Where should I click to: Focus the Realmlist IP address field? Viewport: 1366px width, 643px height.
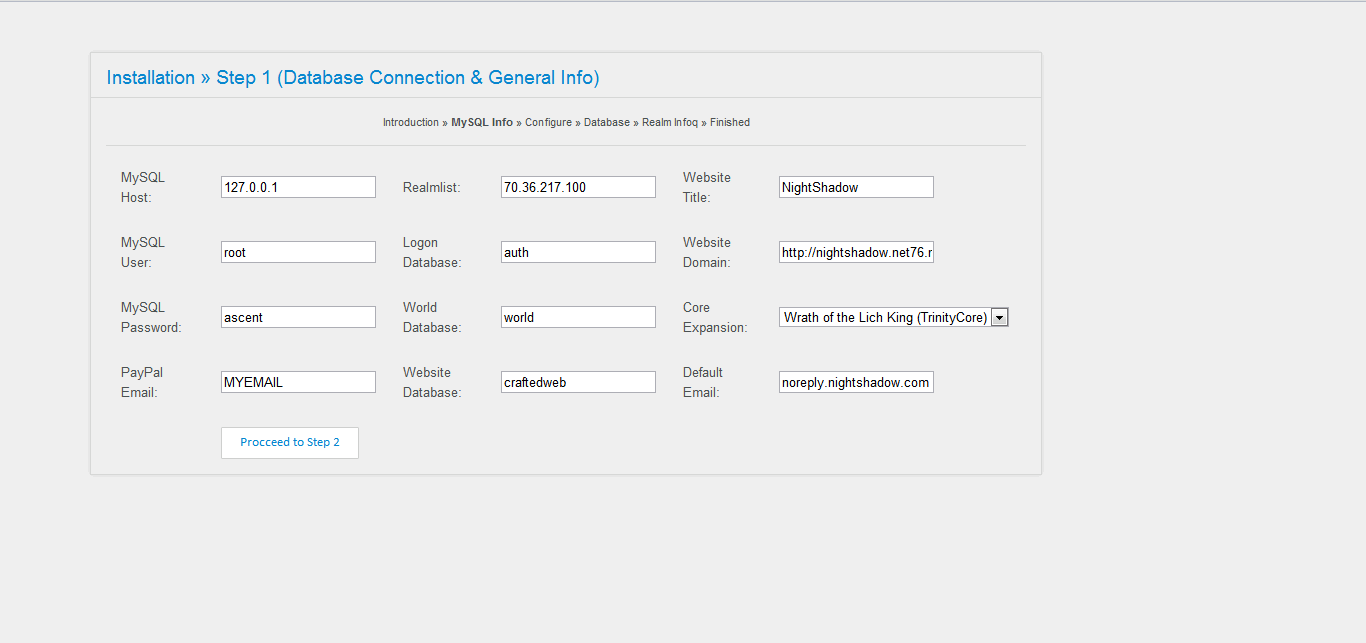[578, 187]
